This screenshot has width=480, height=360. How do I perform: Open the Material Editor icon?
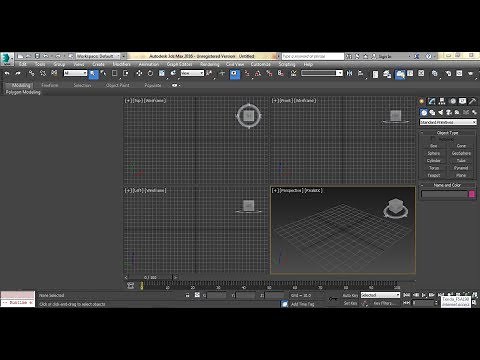[435, 73]
